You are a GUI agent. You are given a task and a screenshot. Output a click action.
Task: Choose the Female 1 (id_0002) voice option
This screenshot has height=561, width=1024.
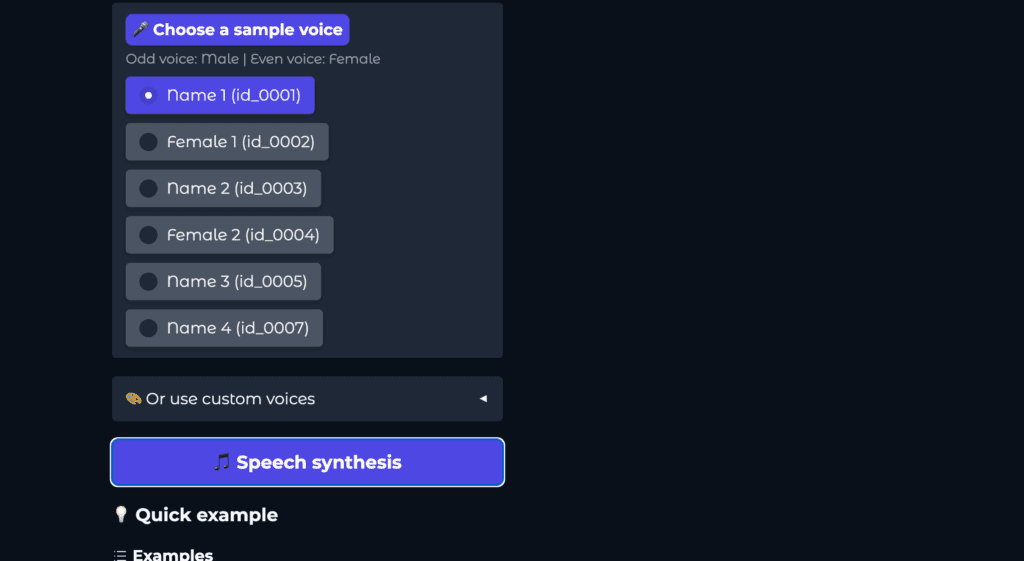pyautogui.click(x=240, y=142)
